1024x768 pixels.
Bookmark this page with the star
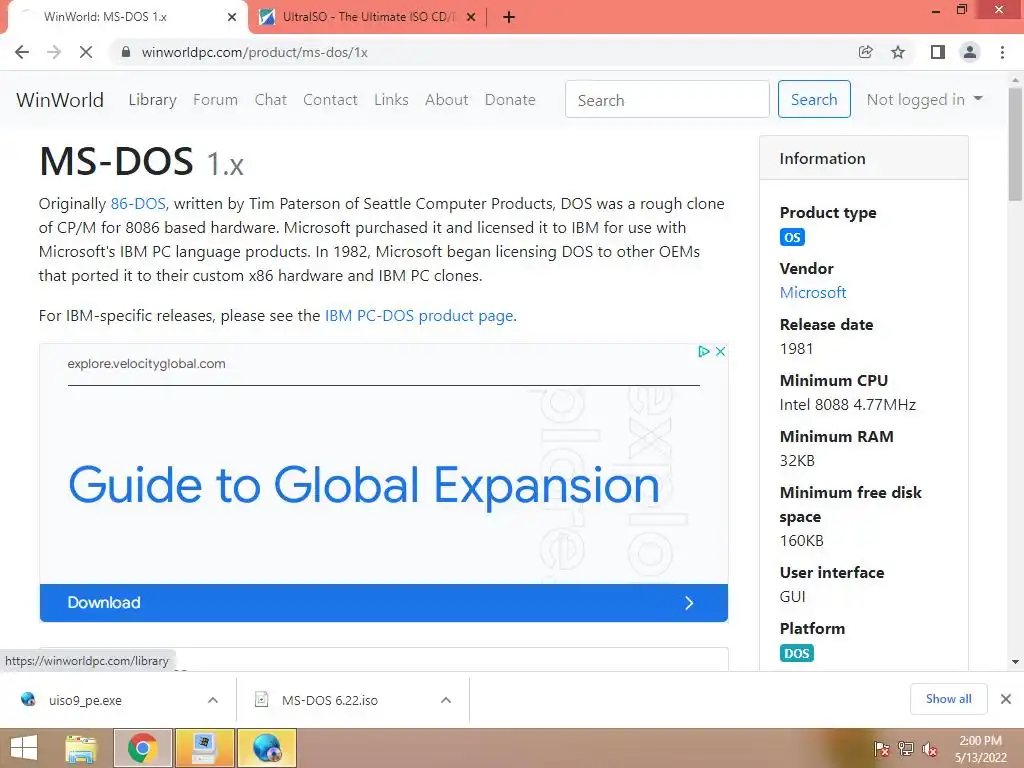coord(898,52)
